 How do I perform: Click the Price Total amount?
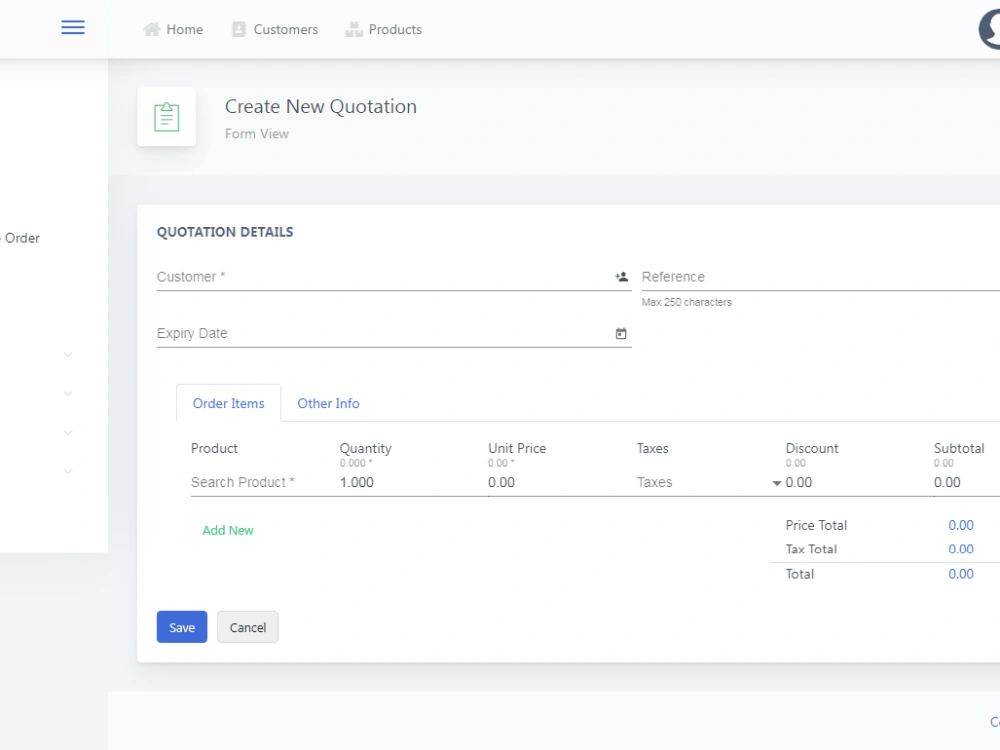pyautogui.click(x=960, y=525)
